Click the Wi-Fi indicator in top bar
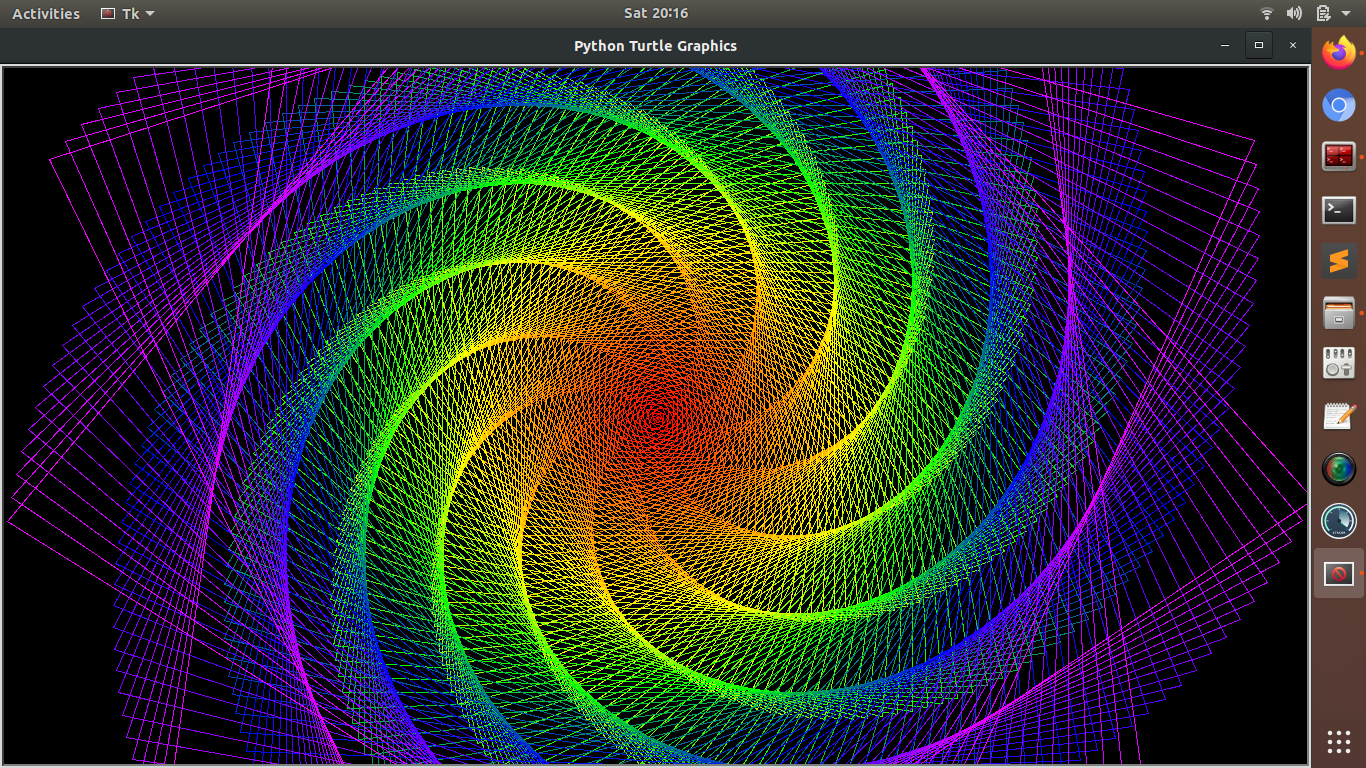Viewport: 1366px width, 768px height. 1267,13
